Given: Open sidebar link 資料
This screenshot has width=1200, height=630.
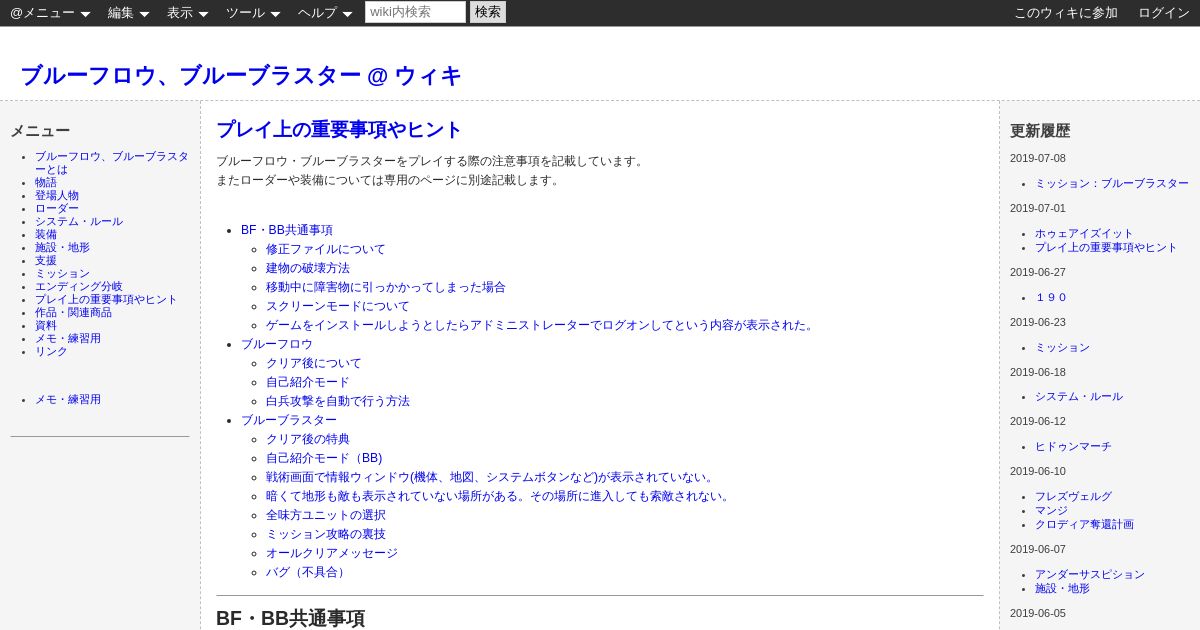Looking at the screenshot, I should (x=46, y=326).
